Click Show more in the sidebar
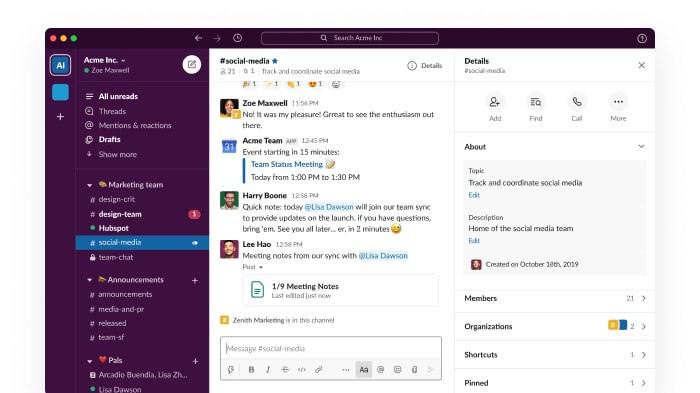Image resolution: width=700 pixels, height=393 pixels. tap(117, 154)
